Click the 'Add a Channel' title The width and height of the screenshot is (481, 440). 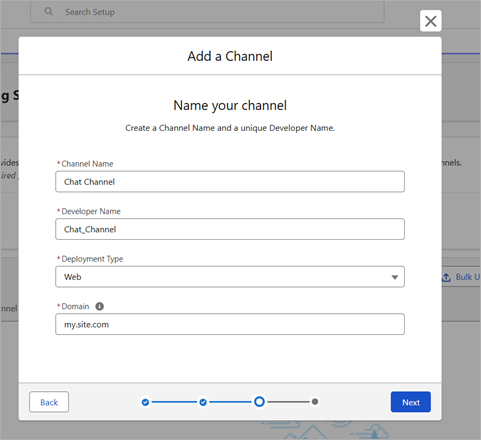tap(230, 56)
